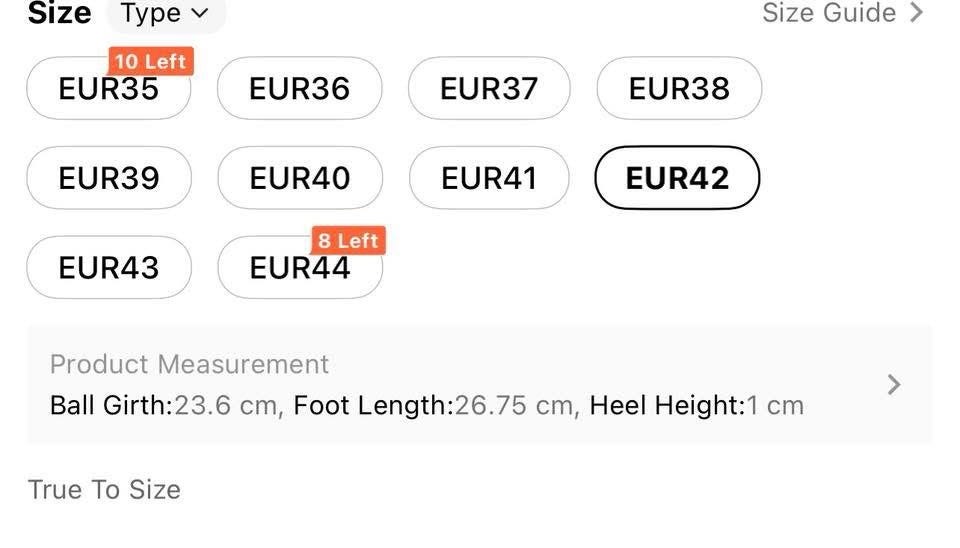This screenshot has width=960, height=548.
Task: Click the '8 Left' stock badge
Action: 349,241
